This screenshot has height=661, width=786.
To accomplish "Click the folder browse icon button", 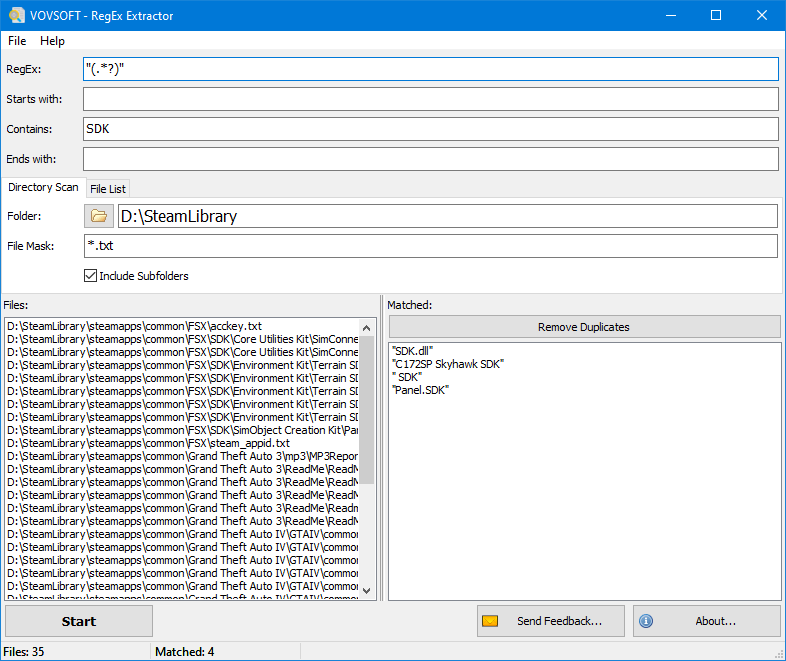I will 99,216.
